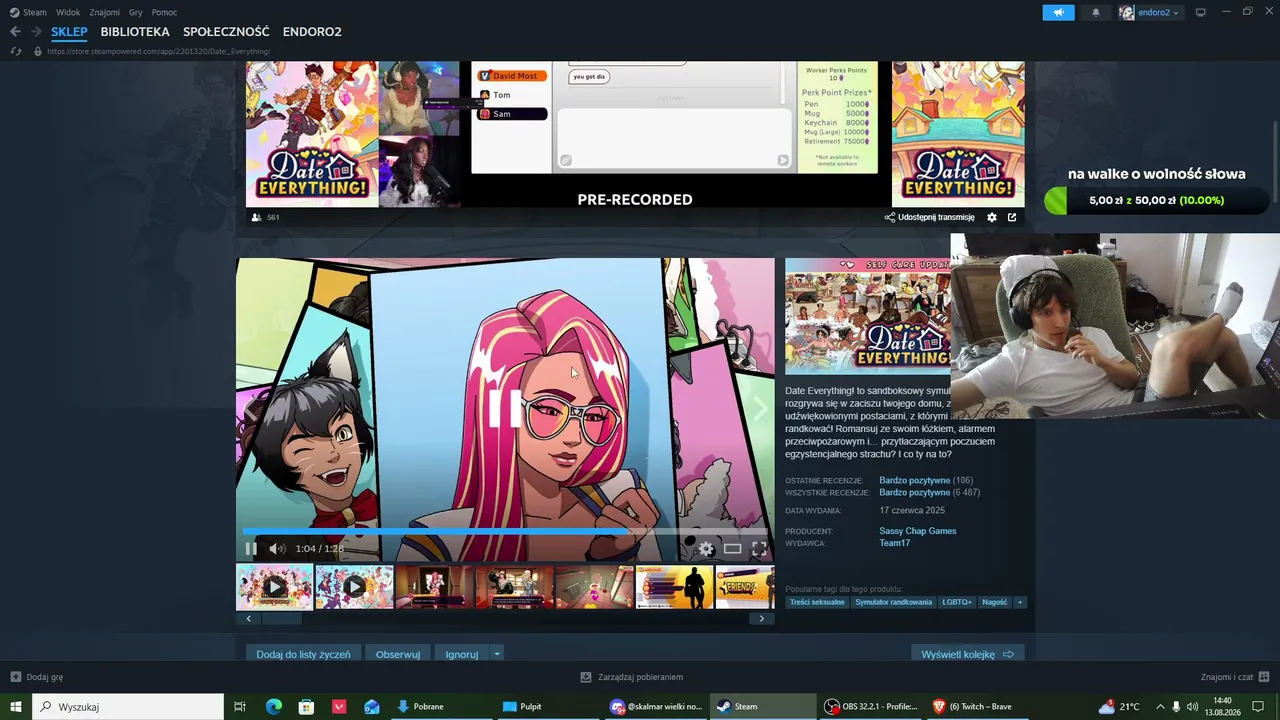Screen dimensions: 1280x720
Task: Open Microsoft Edge from taskbar
Action: tap(273, 707)
